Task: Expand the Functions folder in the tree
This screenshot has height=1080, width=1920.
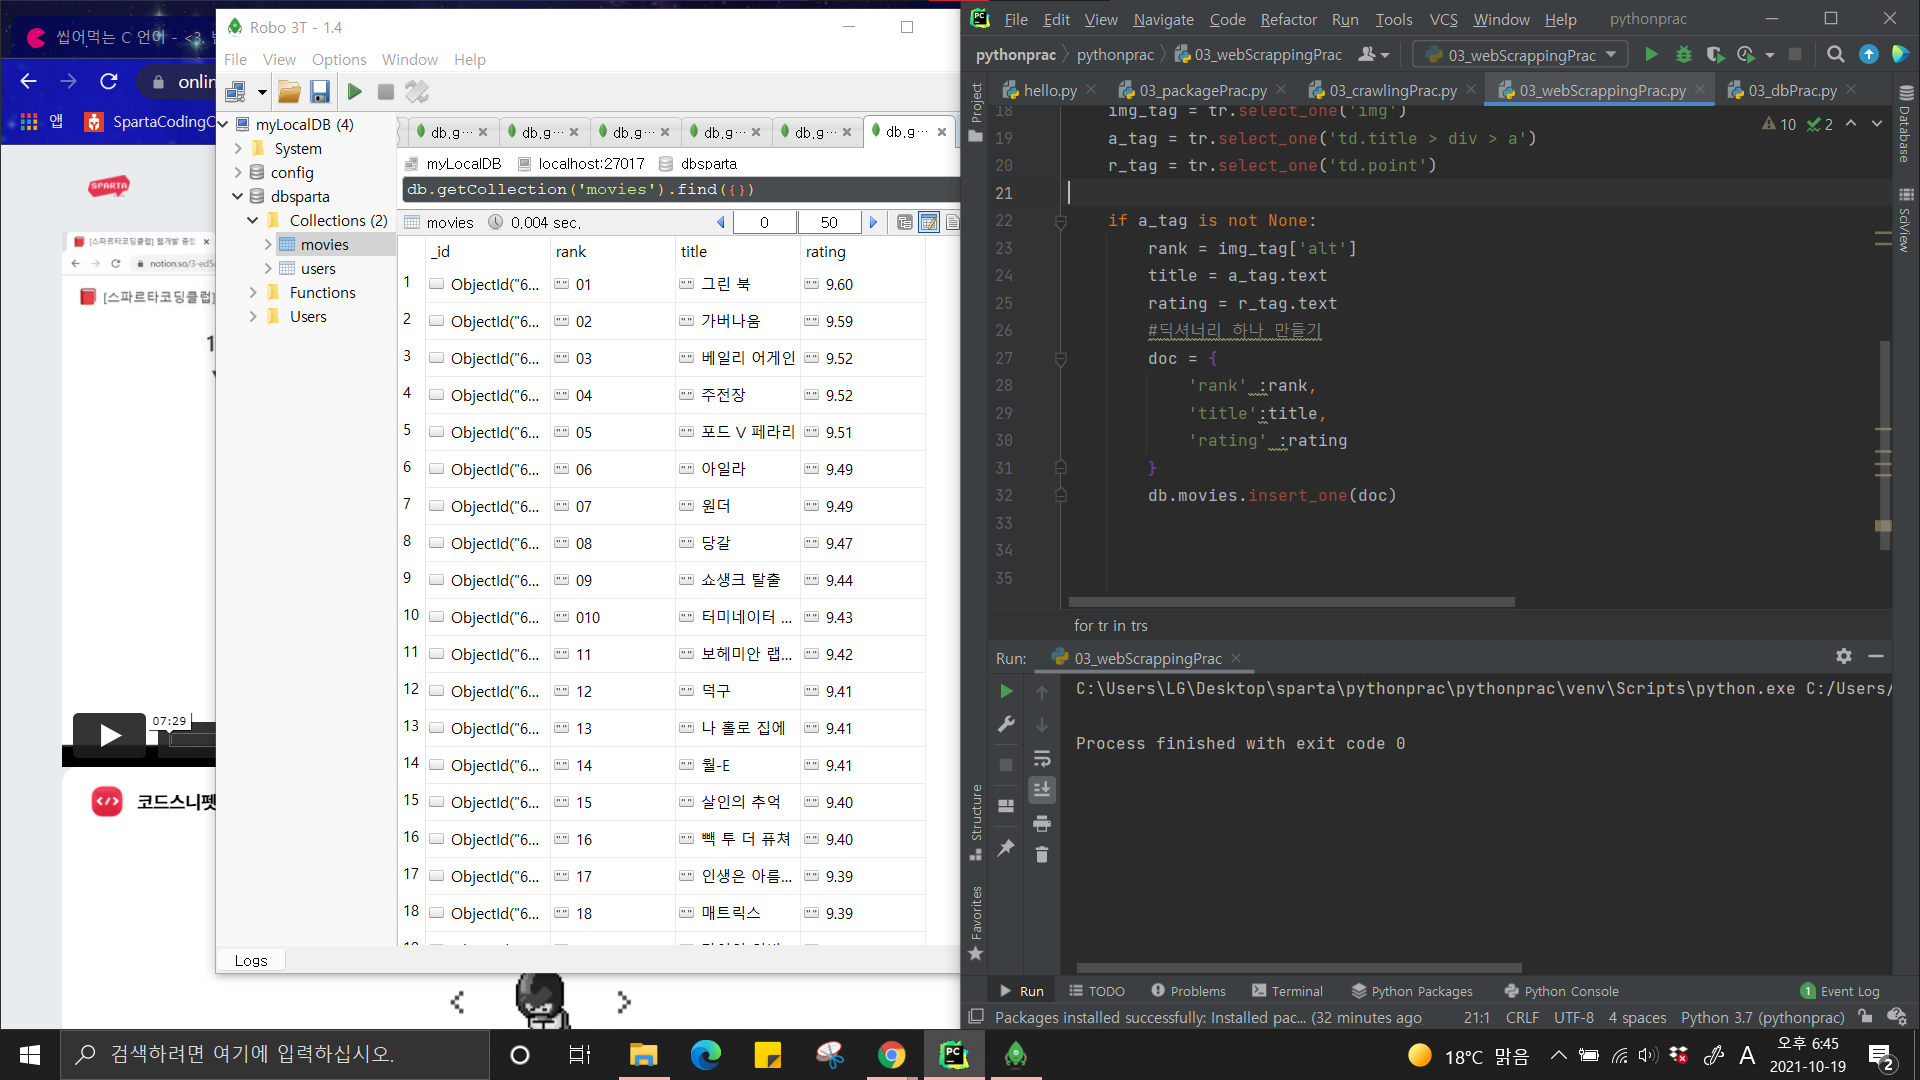Action: (253, 293)
